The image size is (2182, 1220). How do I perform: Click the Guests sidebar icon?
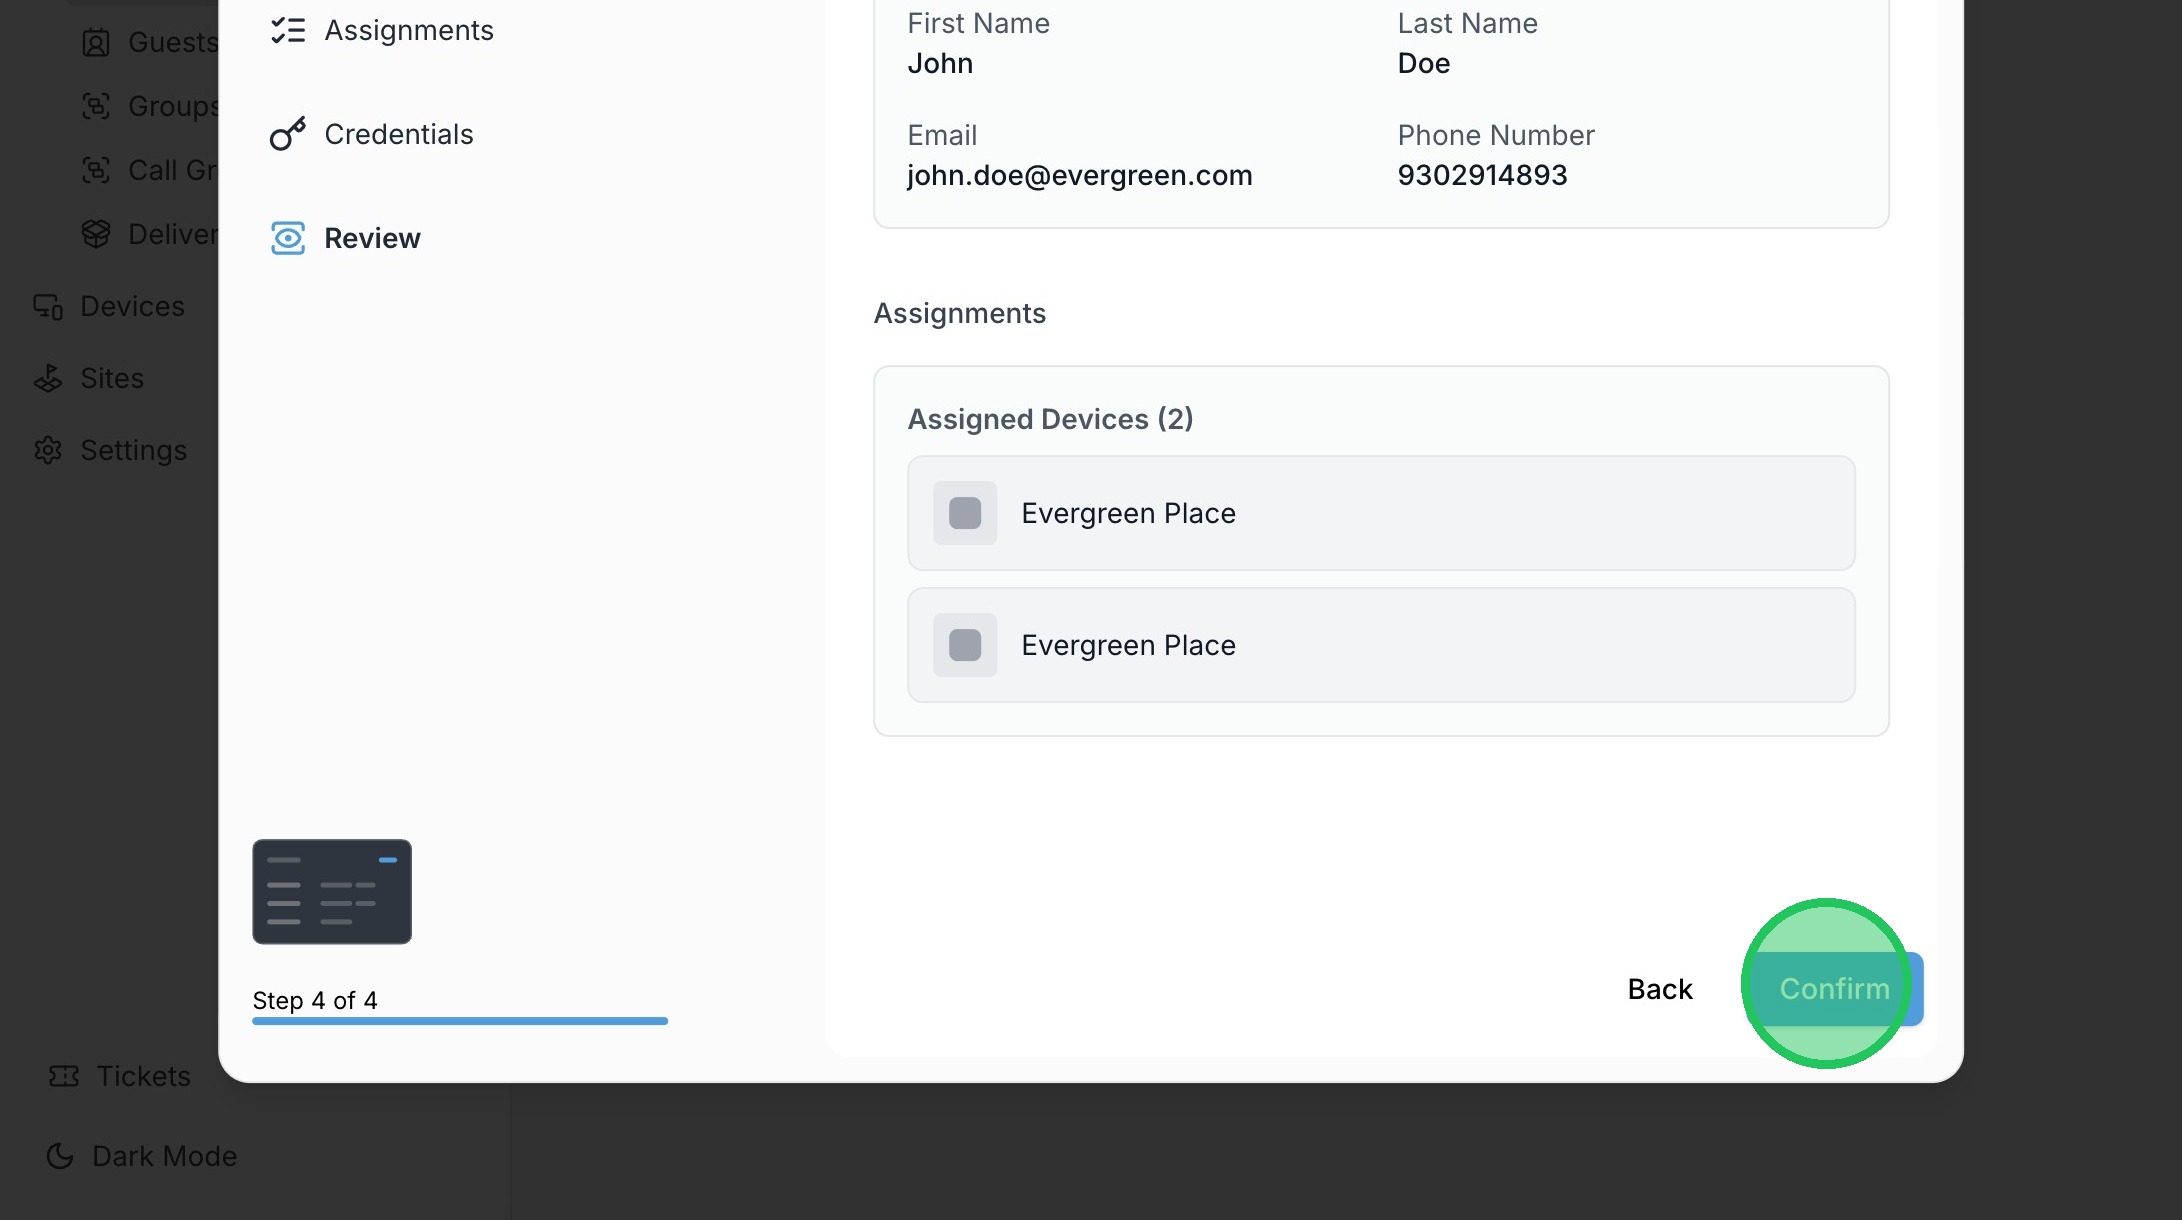[96, 43]
